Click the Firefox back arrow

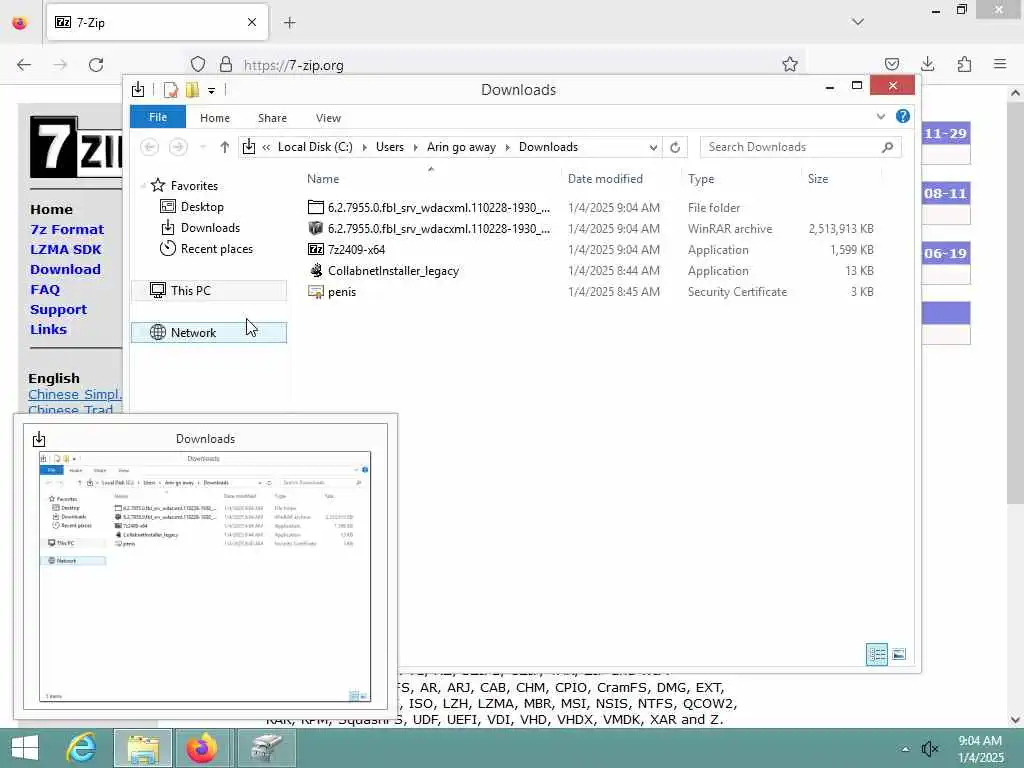coord(24,65)
